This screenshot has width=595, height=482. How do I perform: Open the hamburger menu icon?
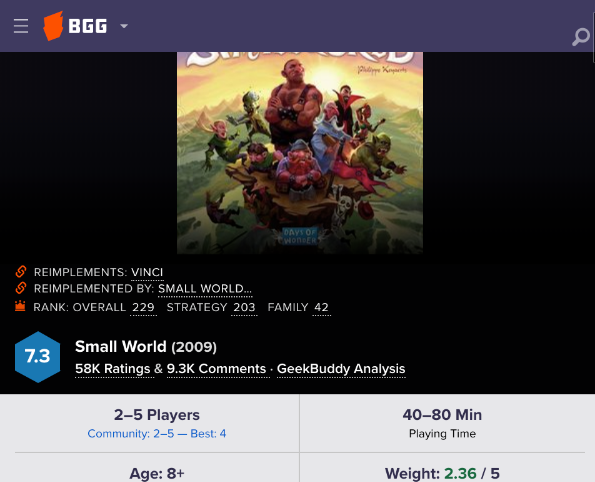point(21,26)
